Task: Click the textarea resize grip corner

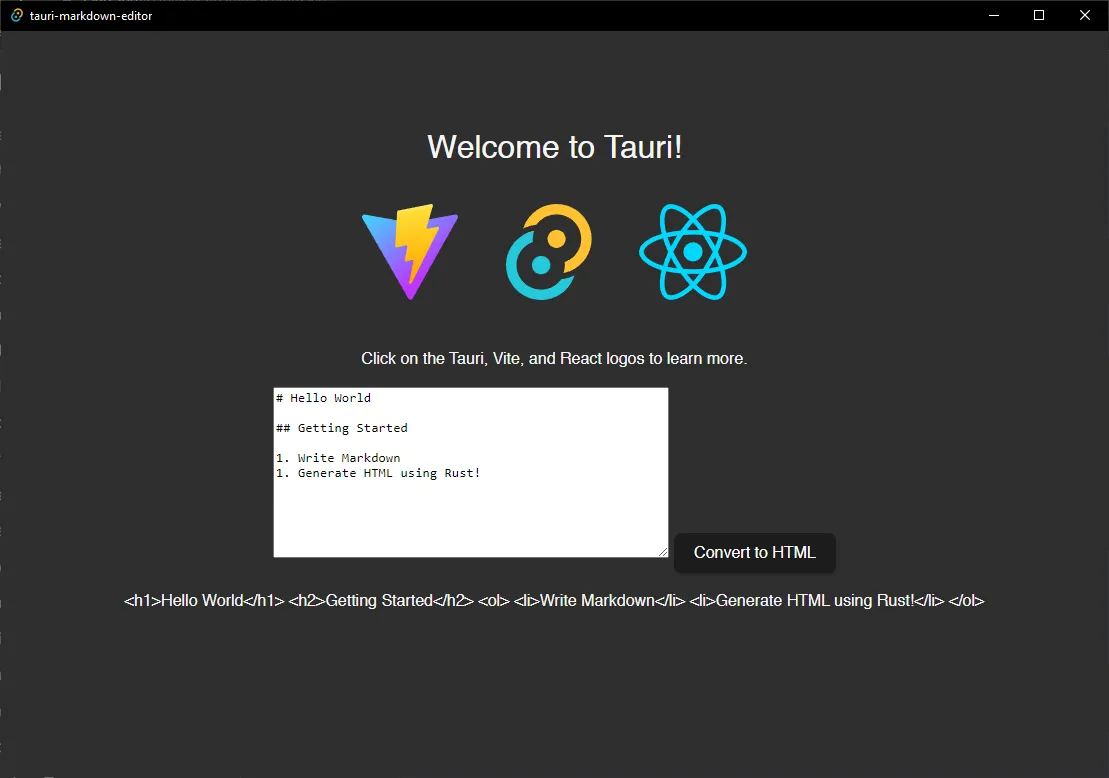Action: point(663,550)
